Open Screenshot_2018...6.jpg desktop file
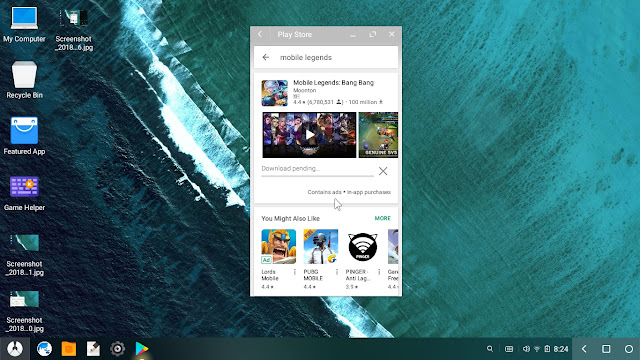The width and height of the screenshot is (640, 360). click(x=73, y=29)
